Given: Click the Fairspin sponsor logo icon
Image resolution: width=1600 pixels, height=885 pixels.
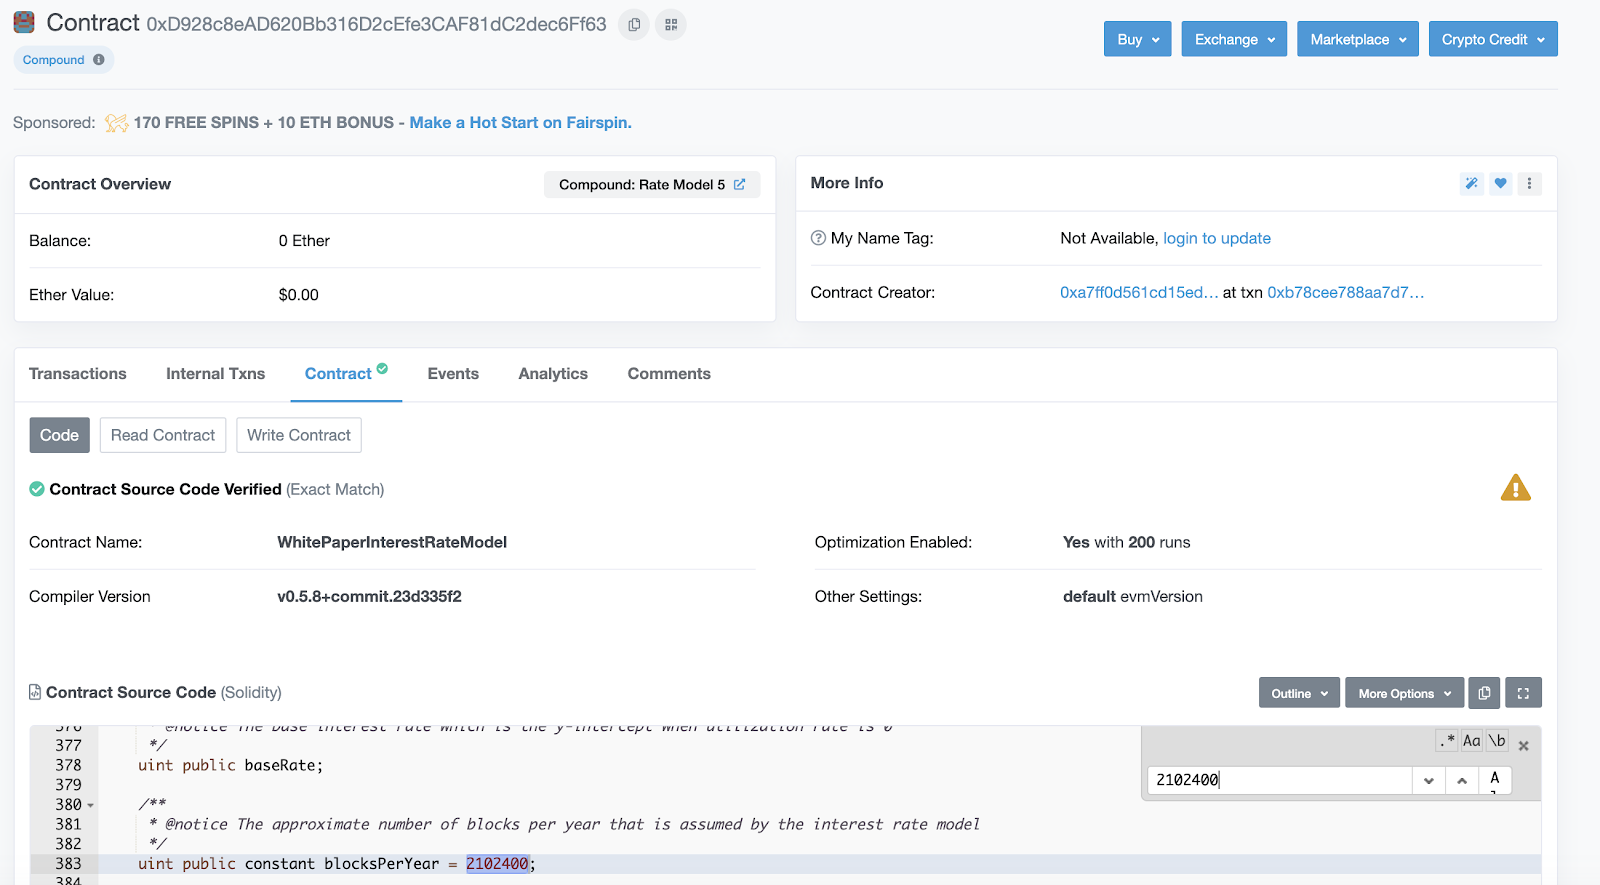Looking at the screenshot, I should (116, 123).
